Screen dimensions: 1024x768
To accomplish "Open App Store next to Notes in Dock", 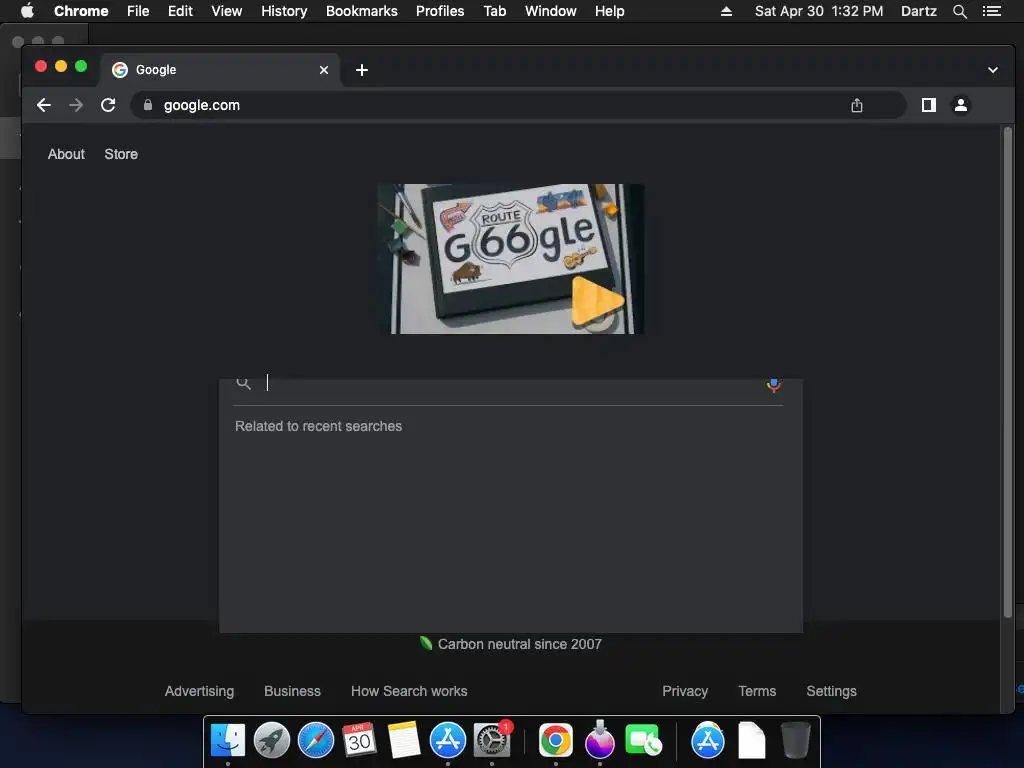I will tap(447, 741).
